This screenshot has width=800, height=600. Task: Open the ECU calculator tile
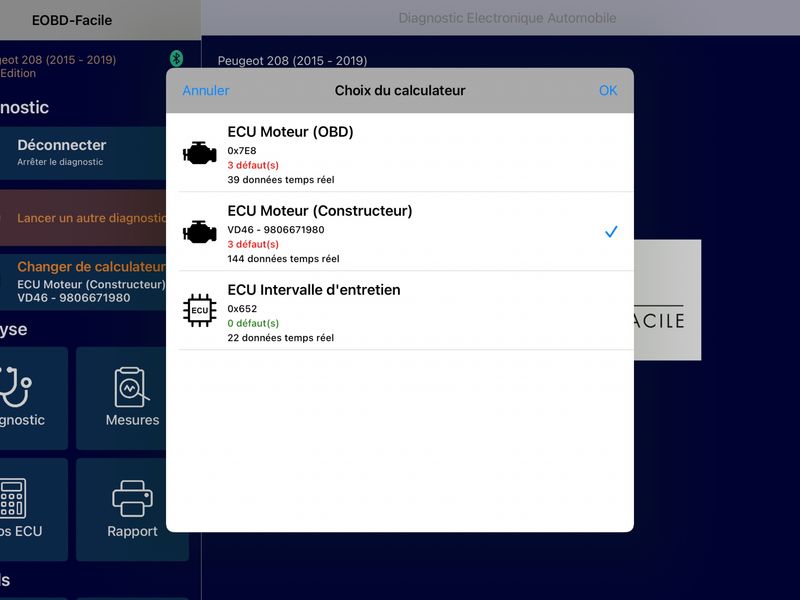[x=34, y=509]
